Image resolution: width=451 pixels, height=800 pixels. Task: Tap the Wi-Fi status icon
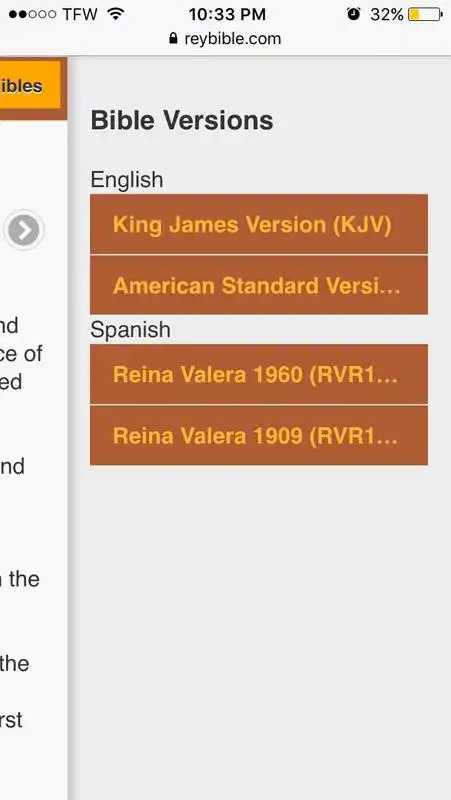tap(116, 14)
